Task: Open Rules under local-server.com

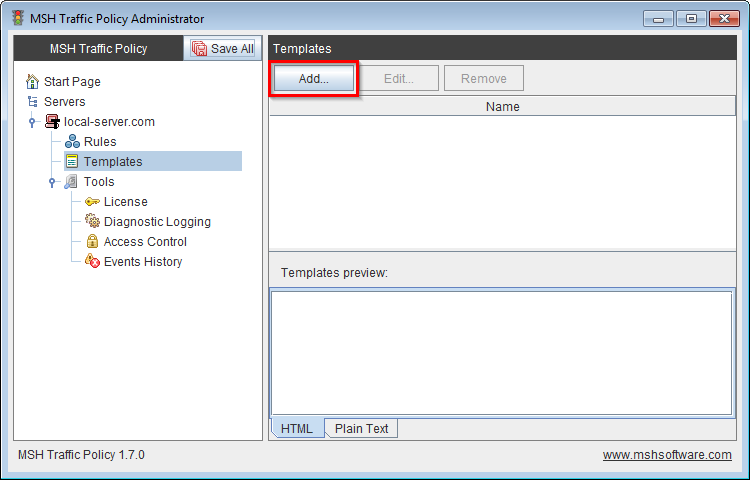Action: click(x=100, y=142)
